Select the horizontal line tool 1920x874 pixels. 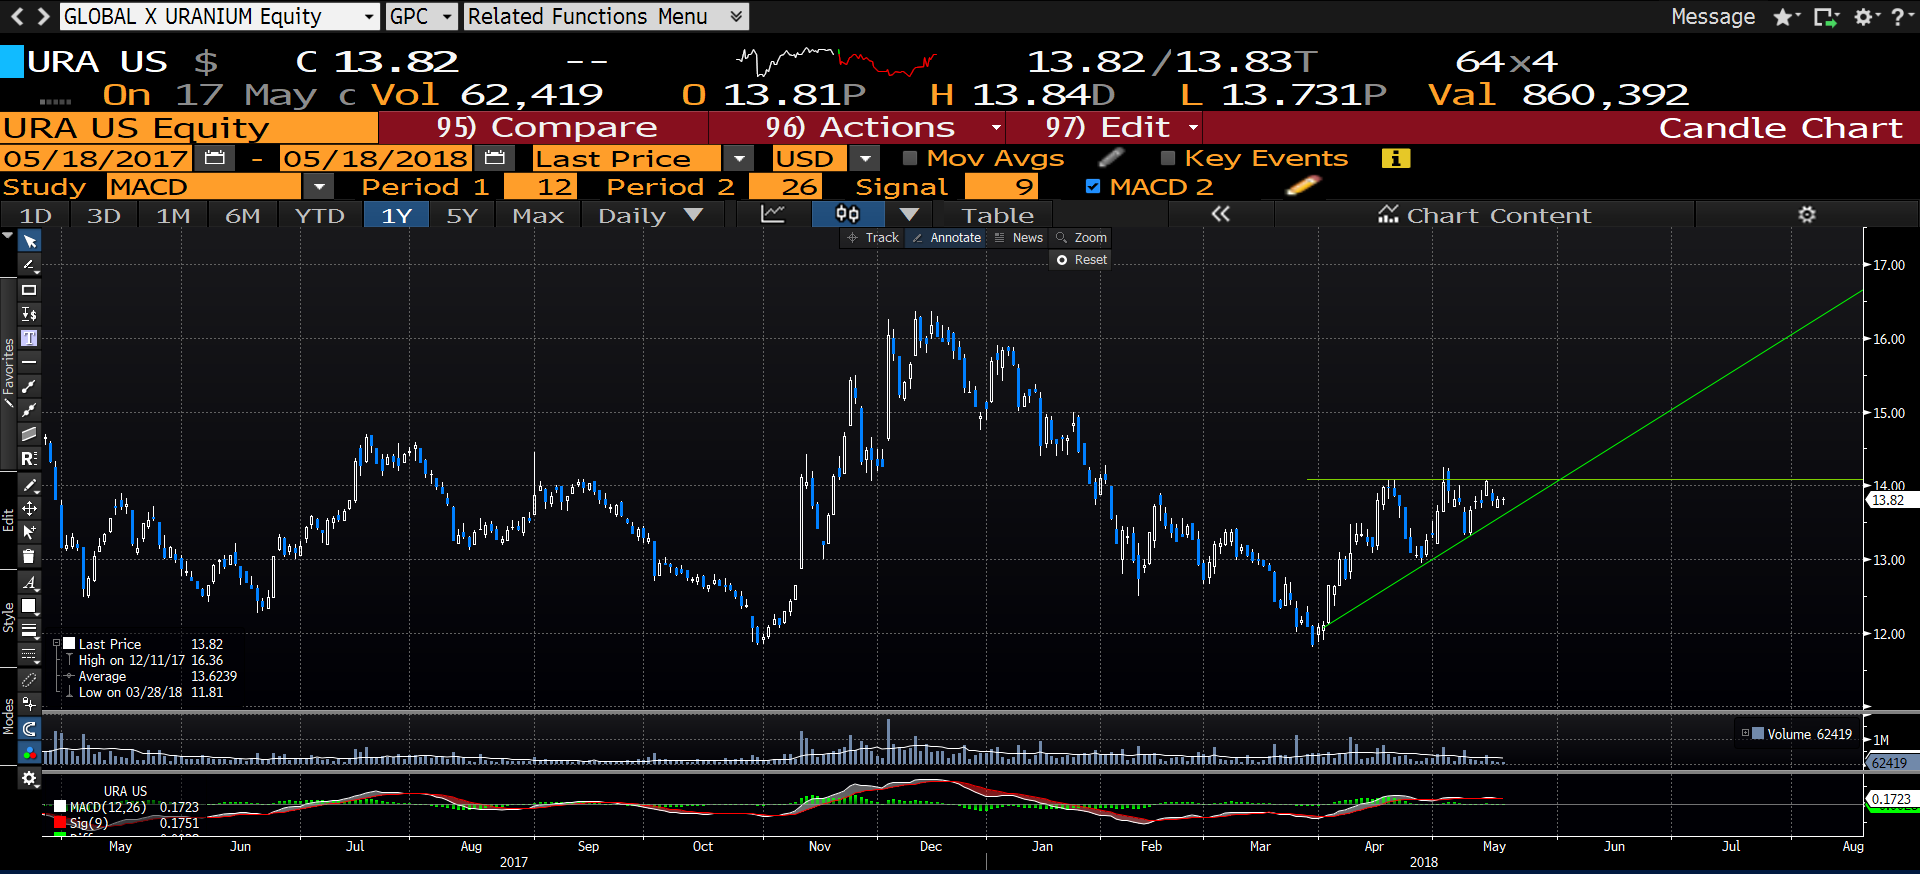click(x=29, y=362)
